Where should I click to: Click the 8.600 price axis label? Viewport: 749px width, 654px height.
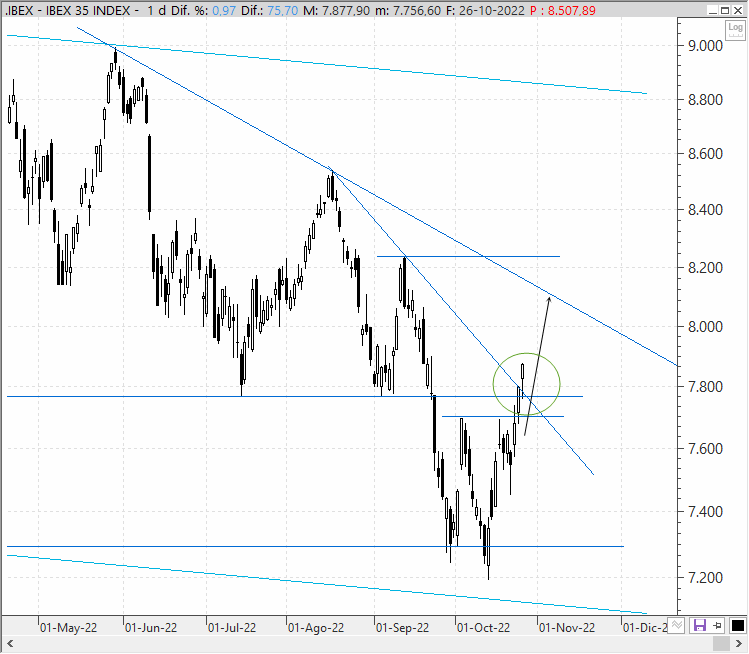(706, 154)
